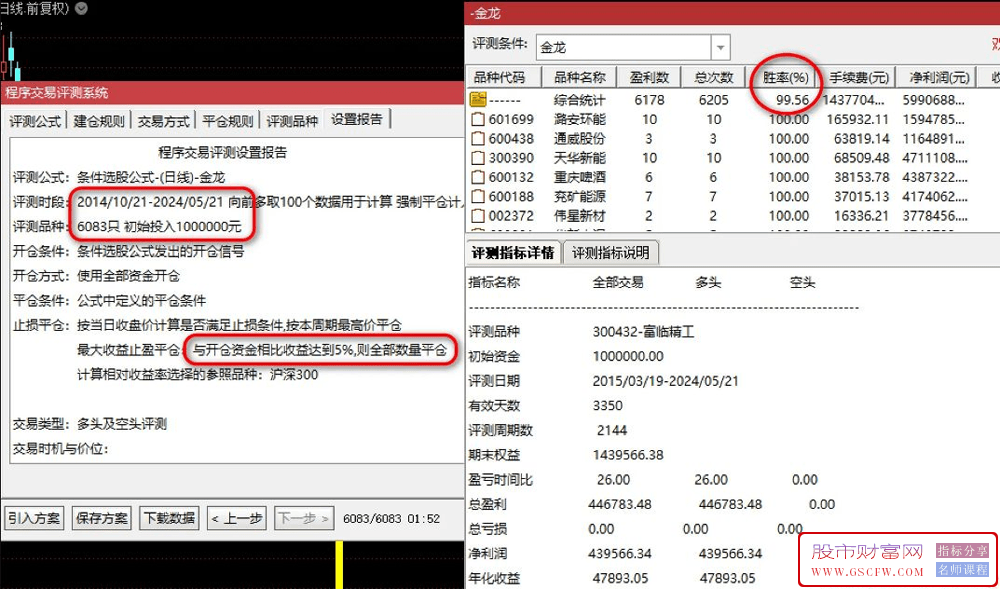Screen dimensions: 1000x589
Task: Sort by the 盈利数 column header
Action: (649, 77)
